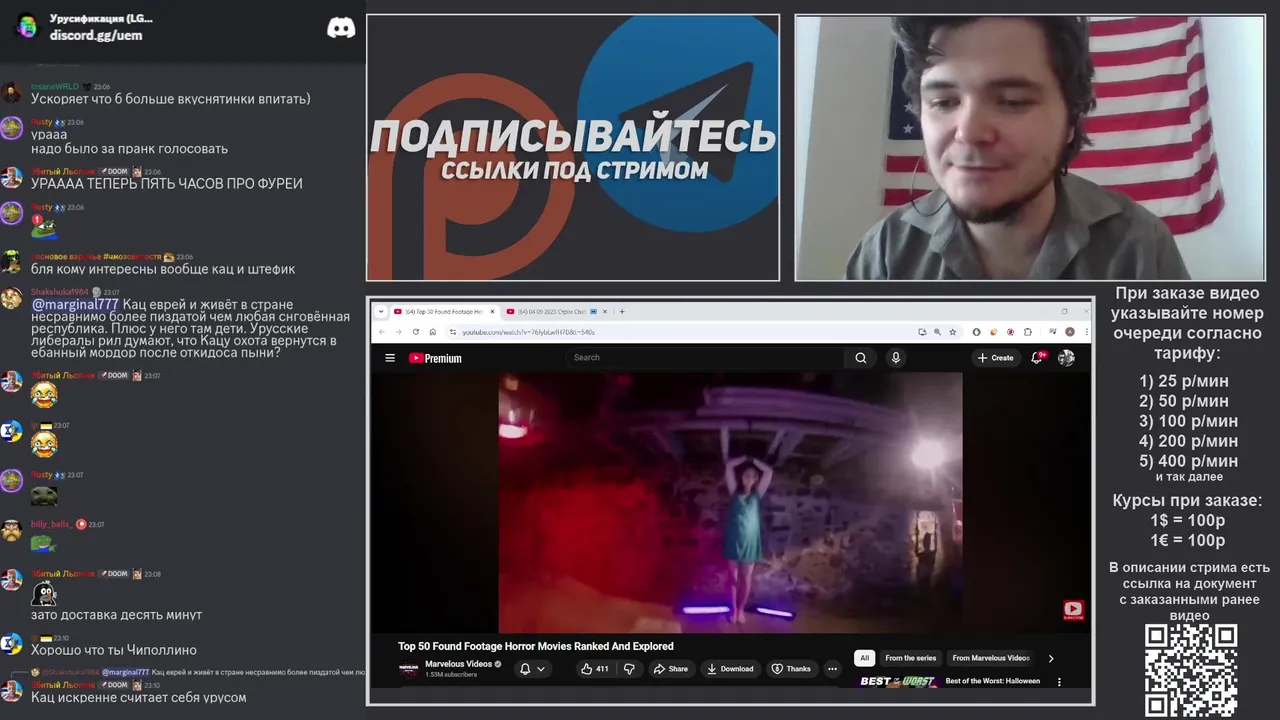Click the zoom magnifier icon in address bar
The width and height of the screenshot is (1280, 720).
[x=937, y=332]
